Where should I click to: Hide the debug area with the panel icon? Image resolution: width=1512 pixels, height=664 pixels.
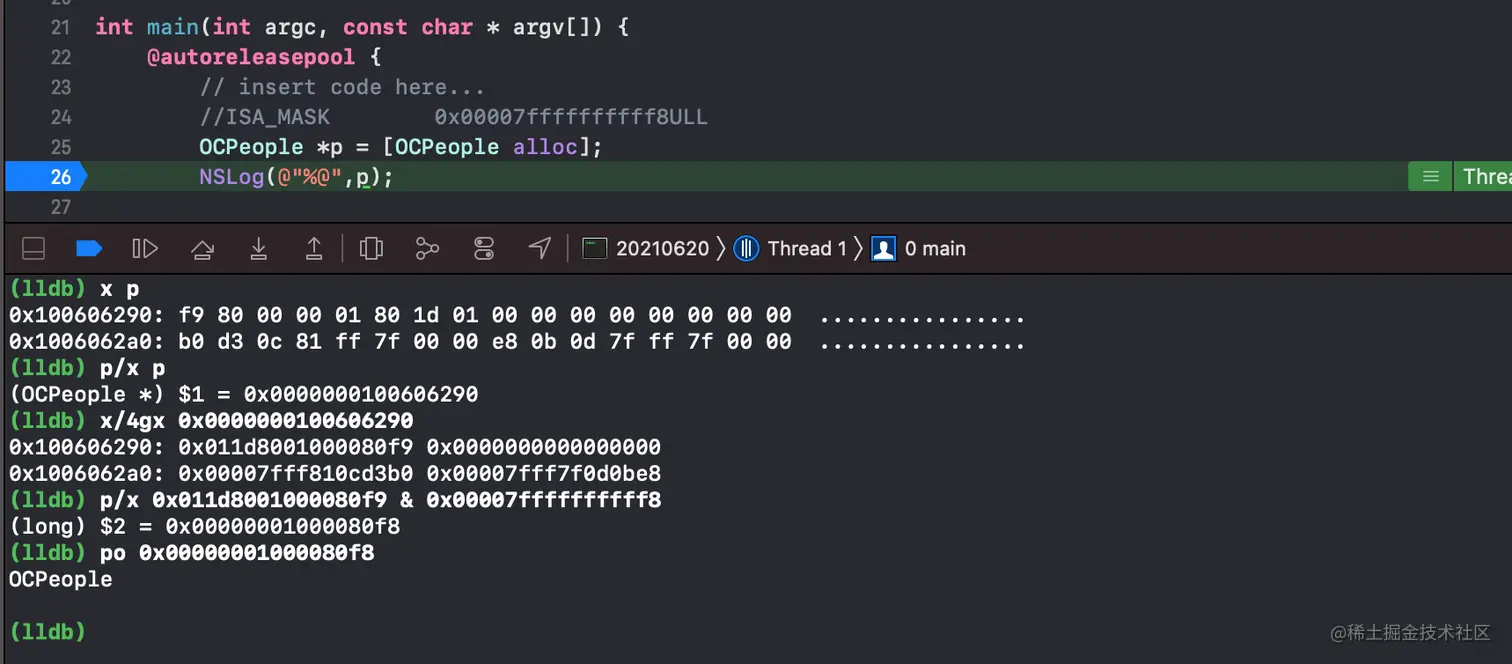tap(33, 248)
